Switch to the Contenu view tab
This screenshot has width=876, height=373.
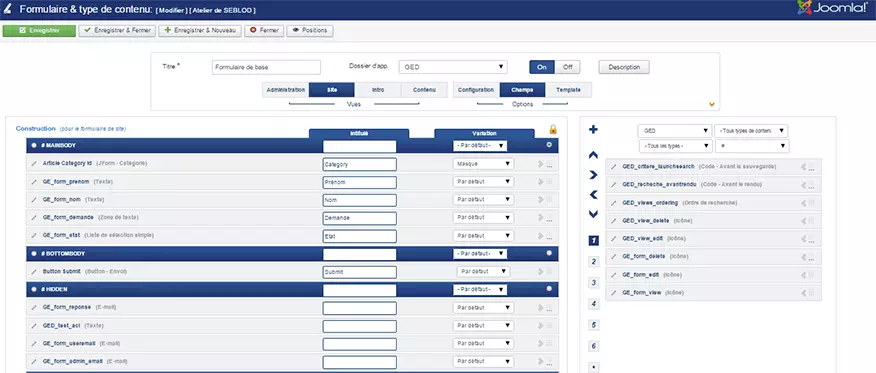pos(425,90)
